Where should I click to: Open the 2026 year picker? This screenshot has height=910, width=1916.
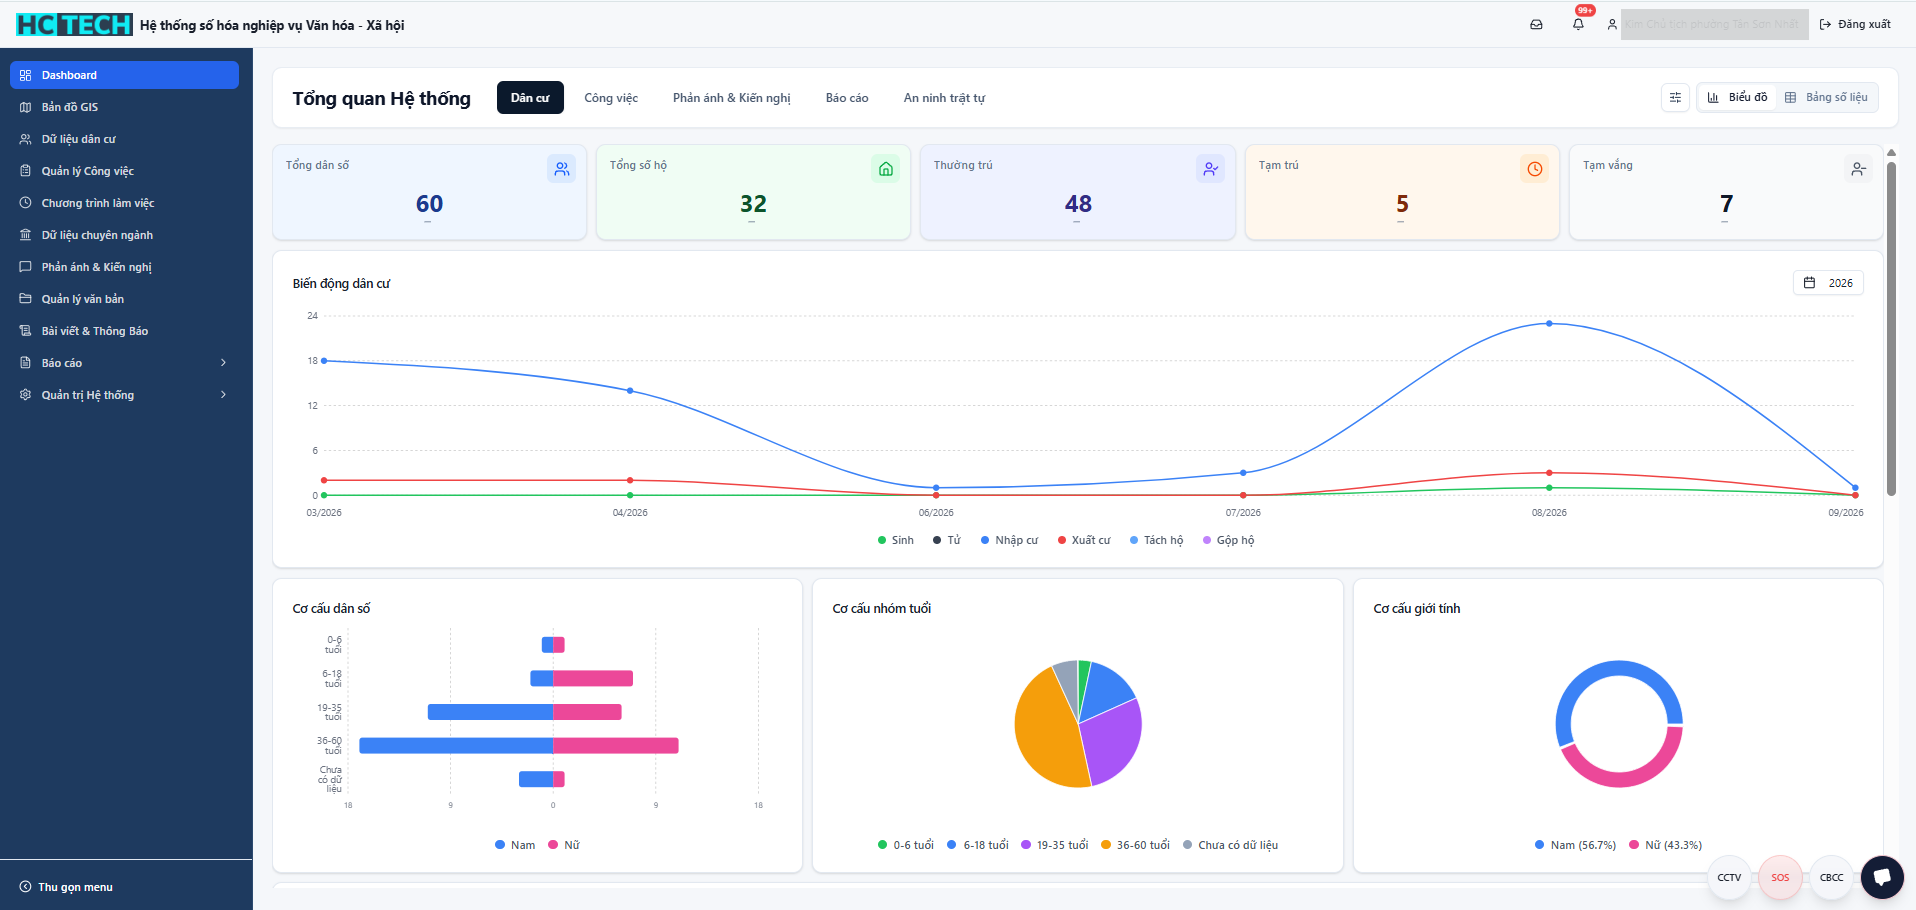1828,283
